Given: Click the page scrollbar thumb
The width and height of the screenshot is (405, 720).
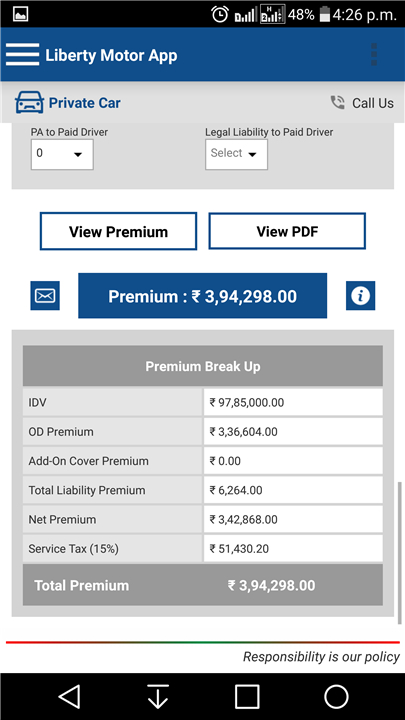Looking at the screenshot, I should click(x=399, y=552).
